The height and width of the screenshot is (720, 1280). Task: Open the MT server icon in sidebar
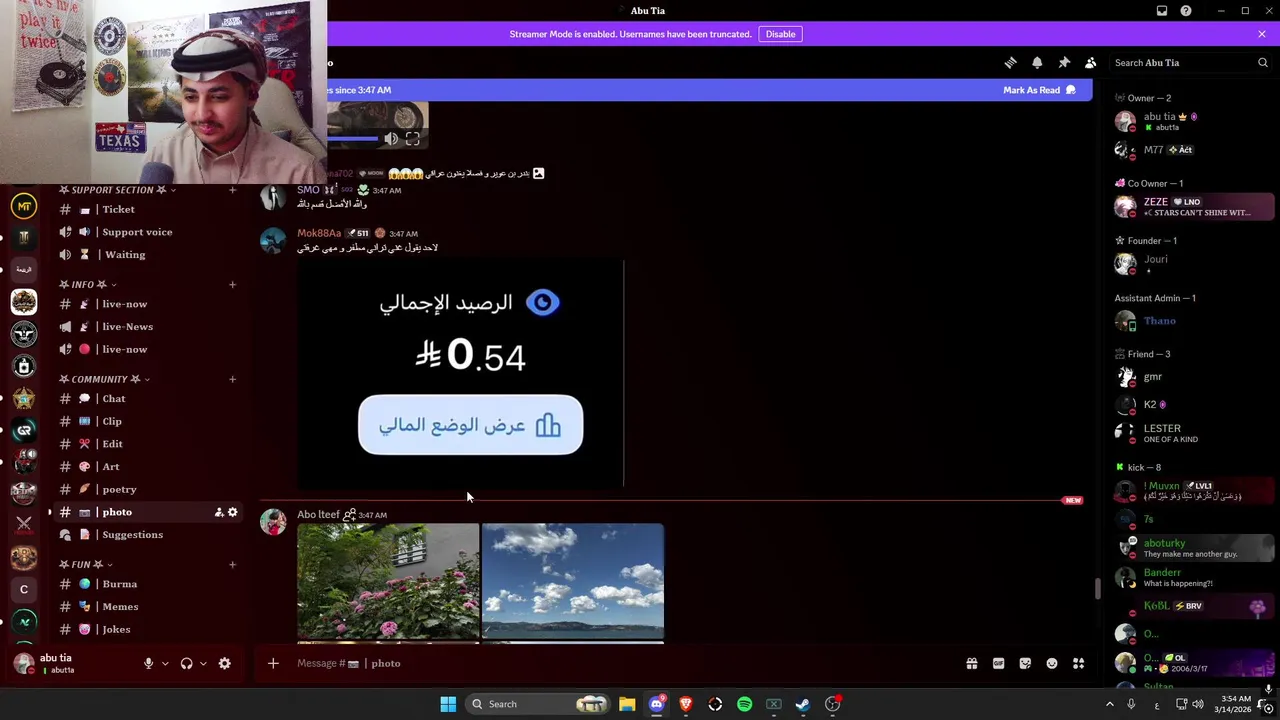(x=24, y=206)
